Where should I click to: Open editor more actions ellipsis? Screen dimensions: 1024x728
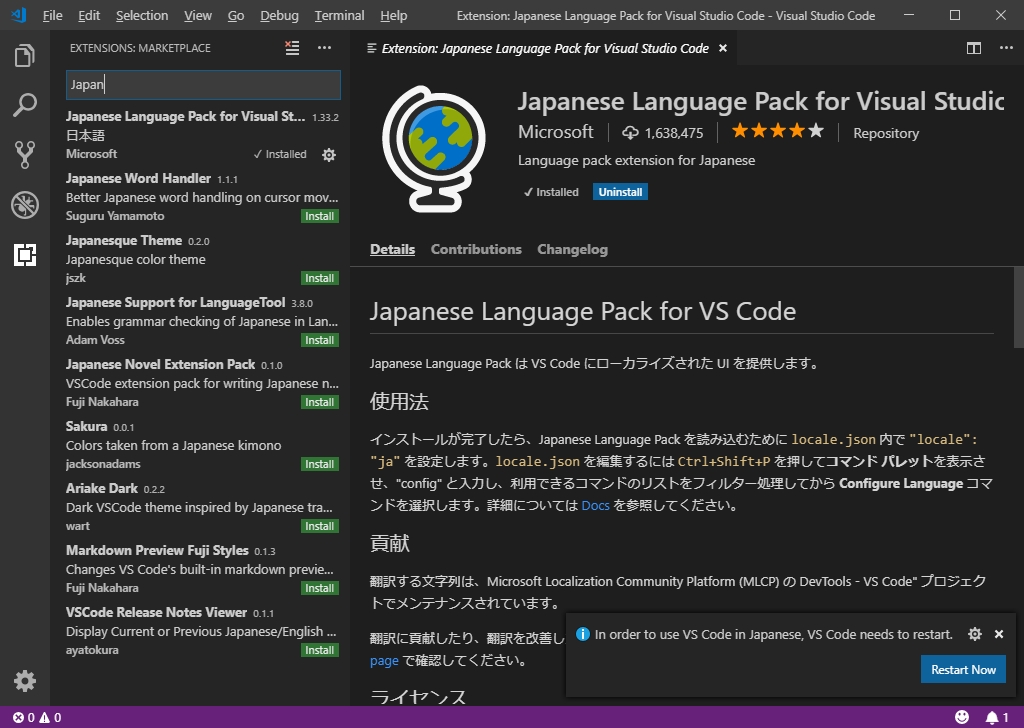point(1006,48)
